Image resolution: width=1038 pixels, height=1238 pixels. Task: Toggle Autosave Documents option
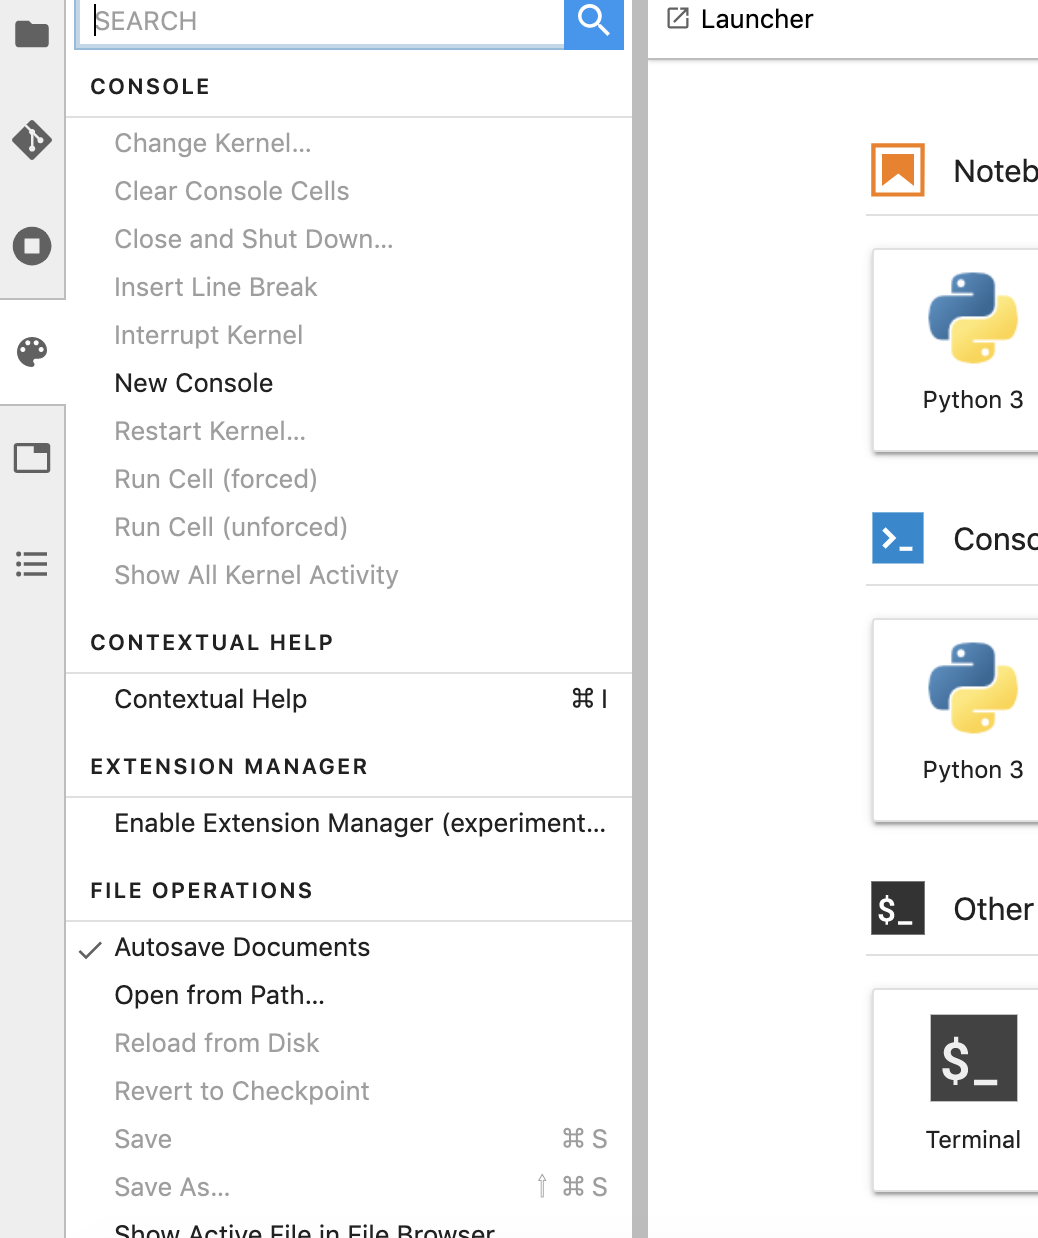pos(242,947)
